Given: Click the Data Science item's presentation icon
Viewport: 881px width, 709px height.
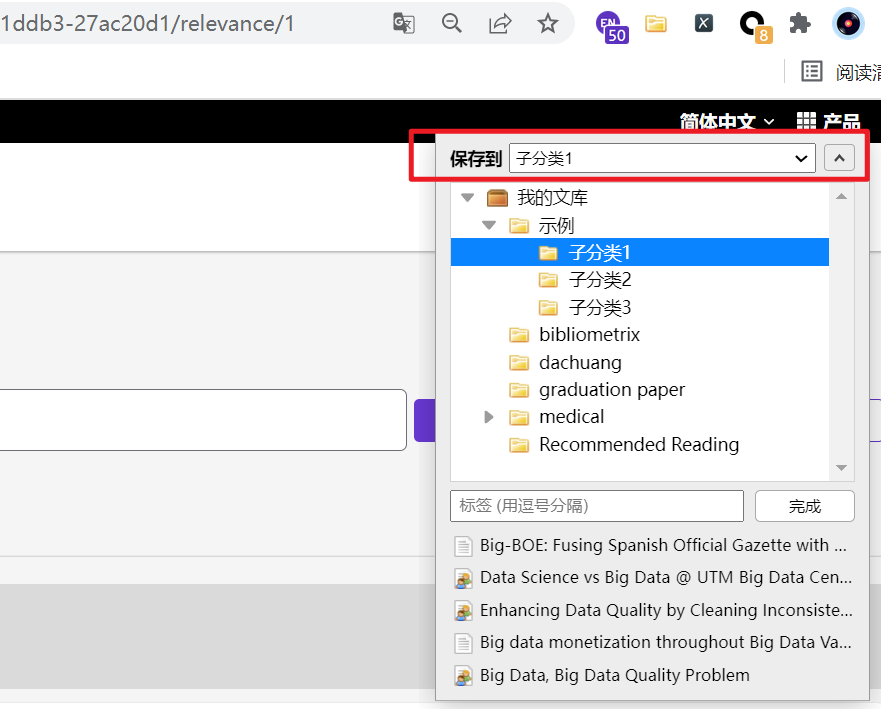Looking at the screenshot, I should tap(463, 579).
